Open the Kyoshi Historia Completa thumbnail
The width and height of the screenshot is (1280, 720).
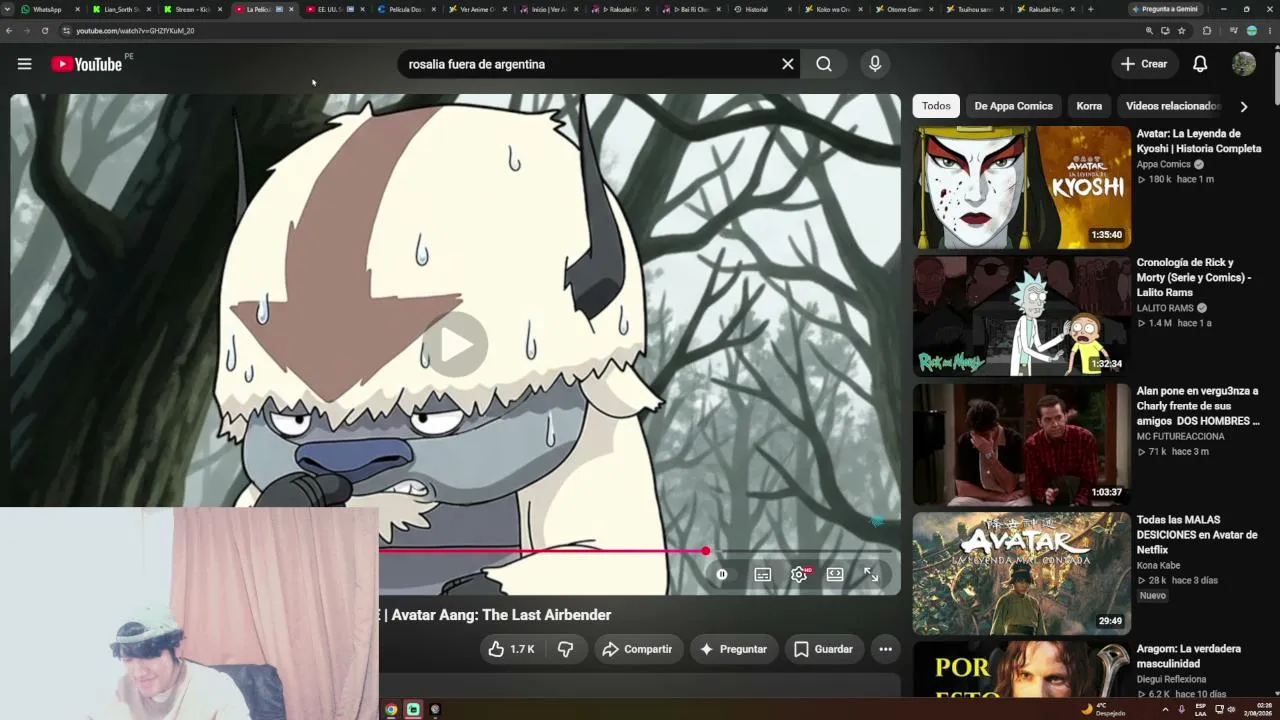(1021, 187)
